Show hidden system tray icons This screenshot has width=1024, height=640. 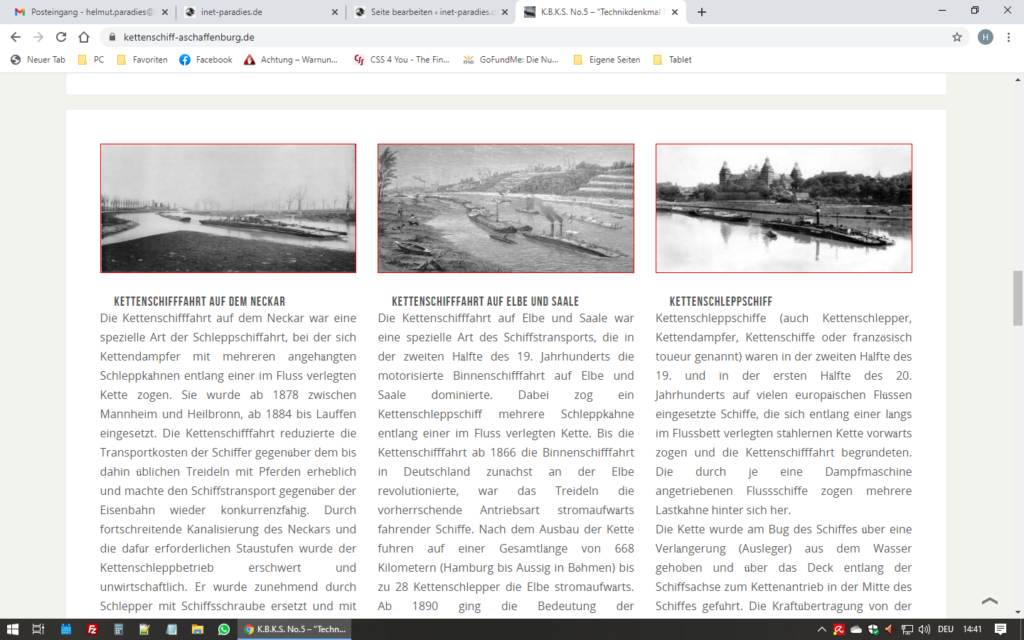click(x=822, y=630)
